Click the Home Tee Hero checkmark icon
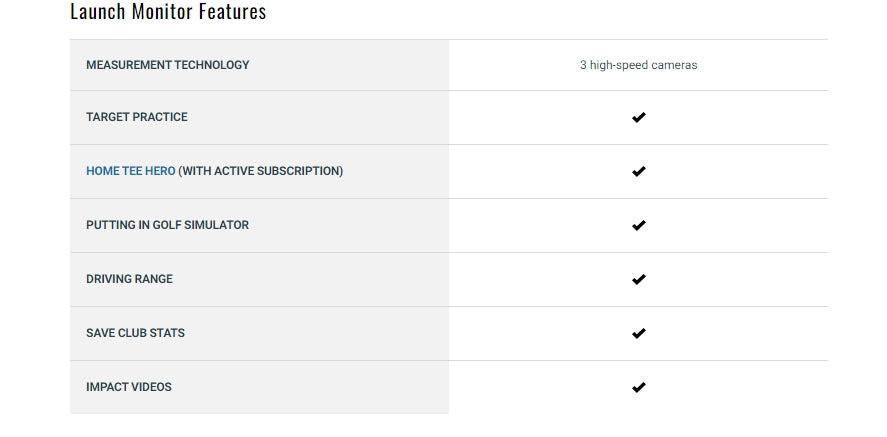This screenshot has height=437, width=887. [x=638, y=171]
